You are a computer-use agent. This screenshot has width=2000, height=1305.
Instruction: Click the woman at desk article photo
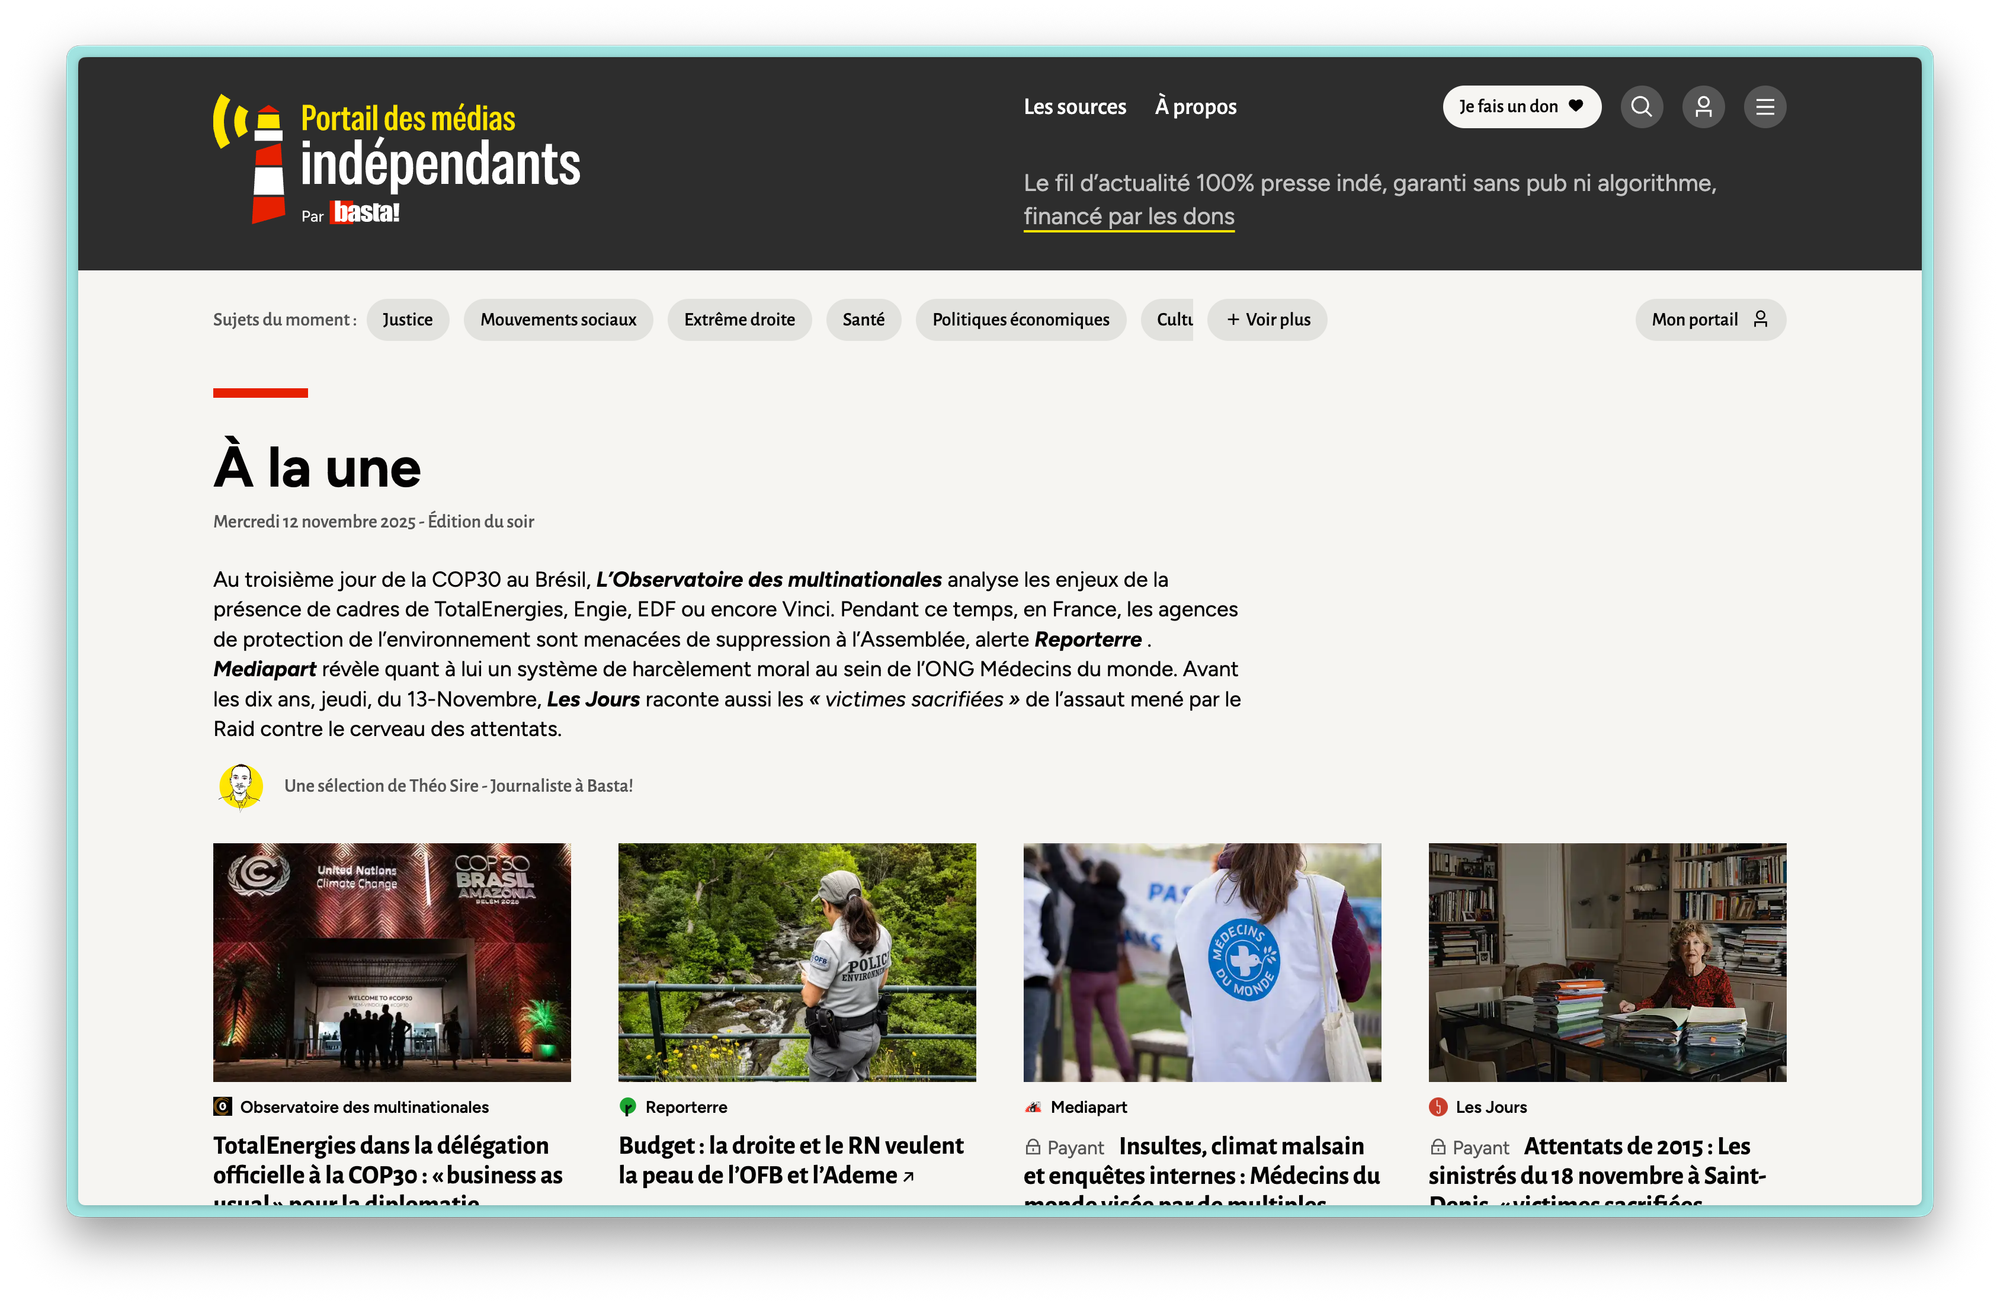tap(1607, 962)
